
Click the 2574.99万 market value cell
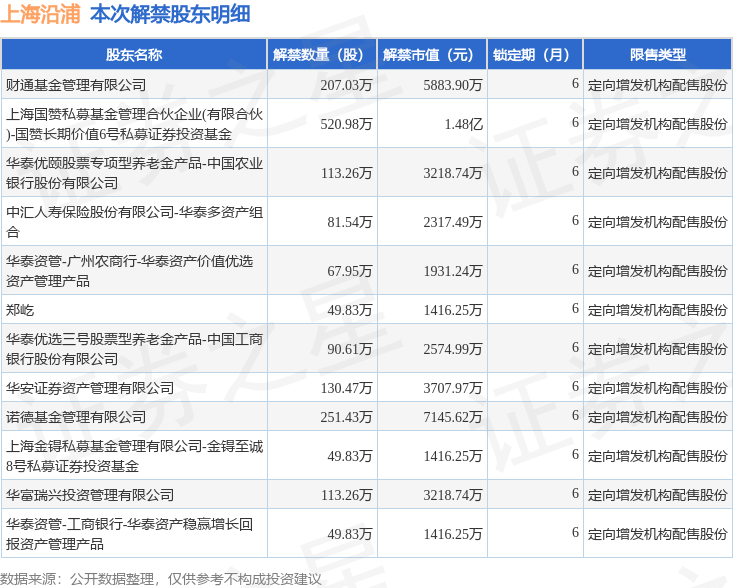point(453,349)
